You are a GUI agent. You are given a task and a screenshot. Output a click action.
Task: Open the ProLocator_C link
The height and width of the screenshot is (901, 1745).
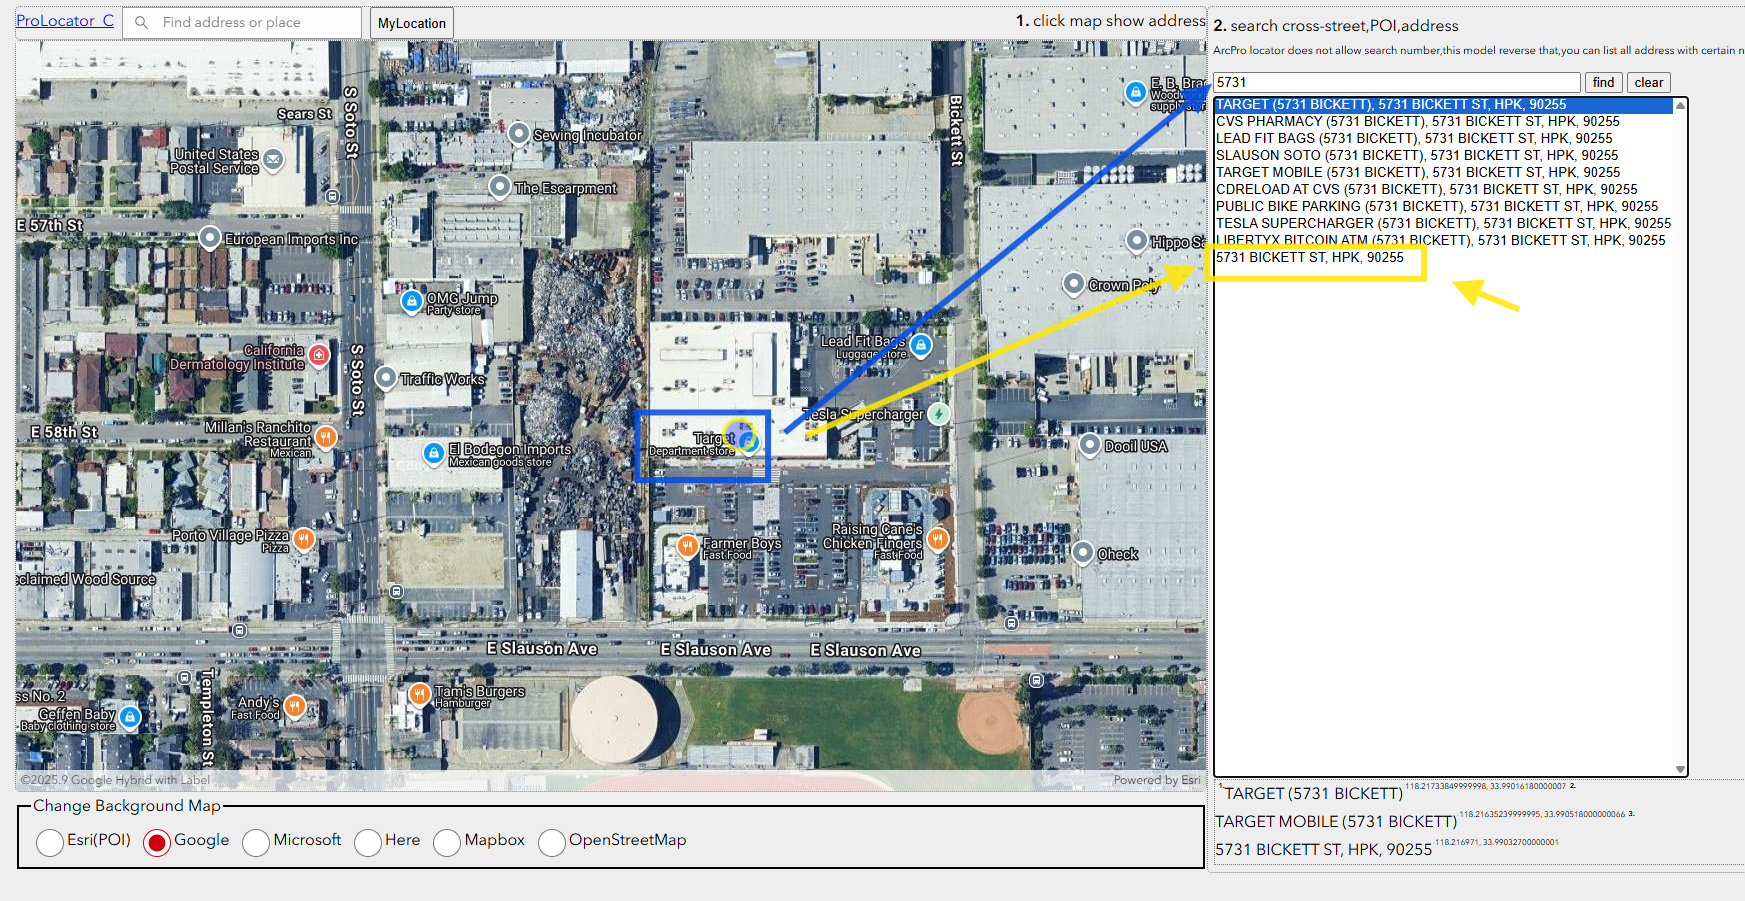[65, 21]
